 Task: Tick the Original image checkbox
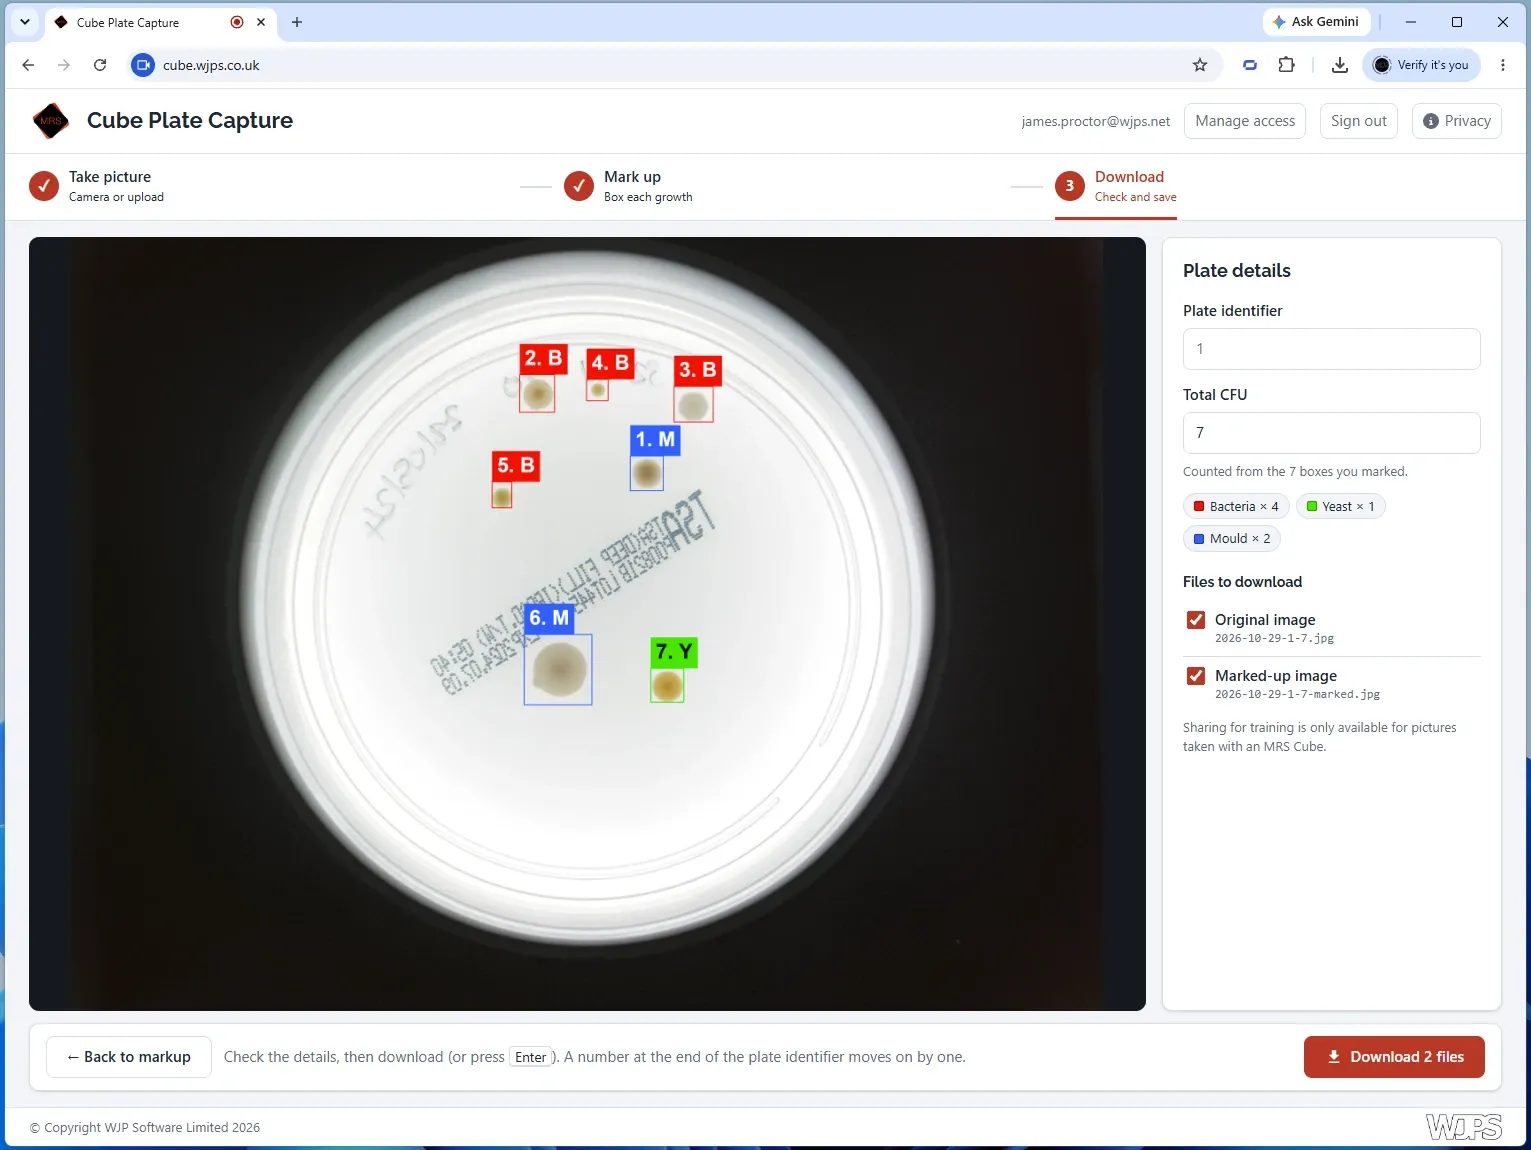1196,620
